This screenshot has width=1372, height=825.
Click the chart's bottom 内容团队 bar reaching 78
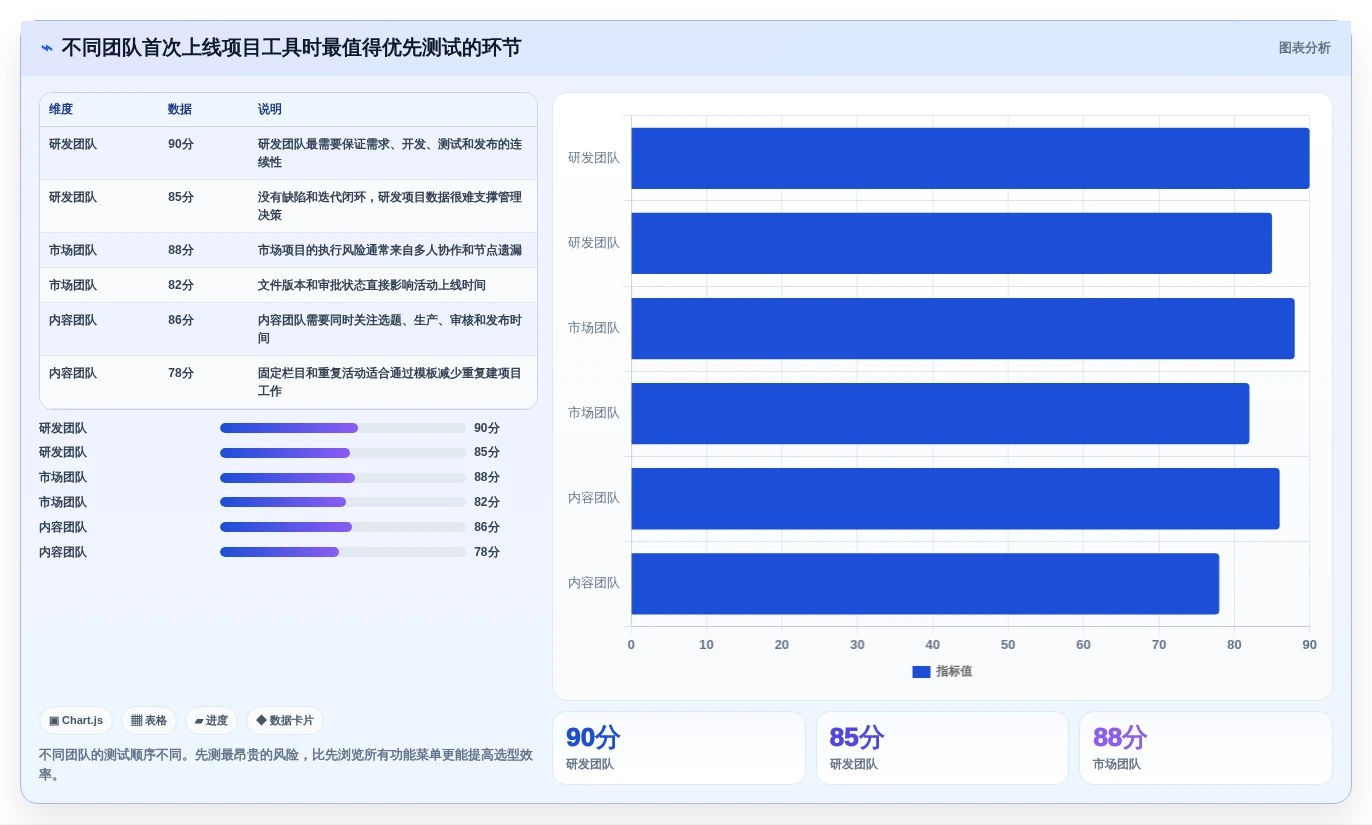tap(925, 583)
